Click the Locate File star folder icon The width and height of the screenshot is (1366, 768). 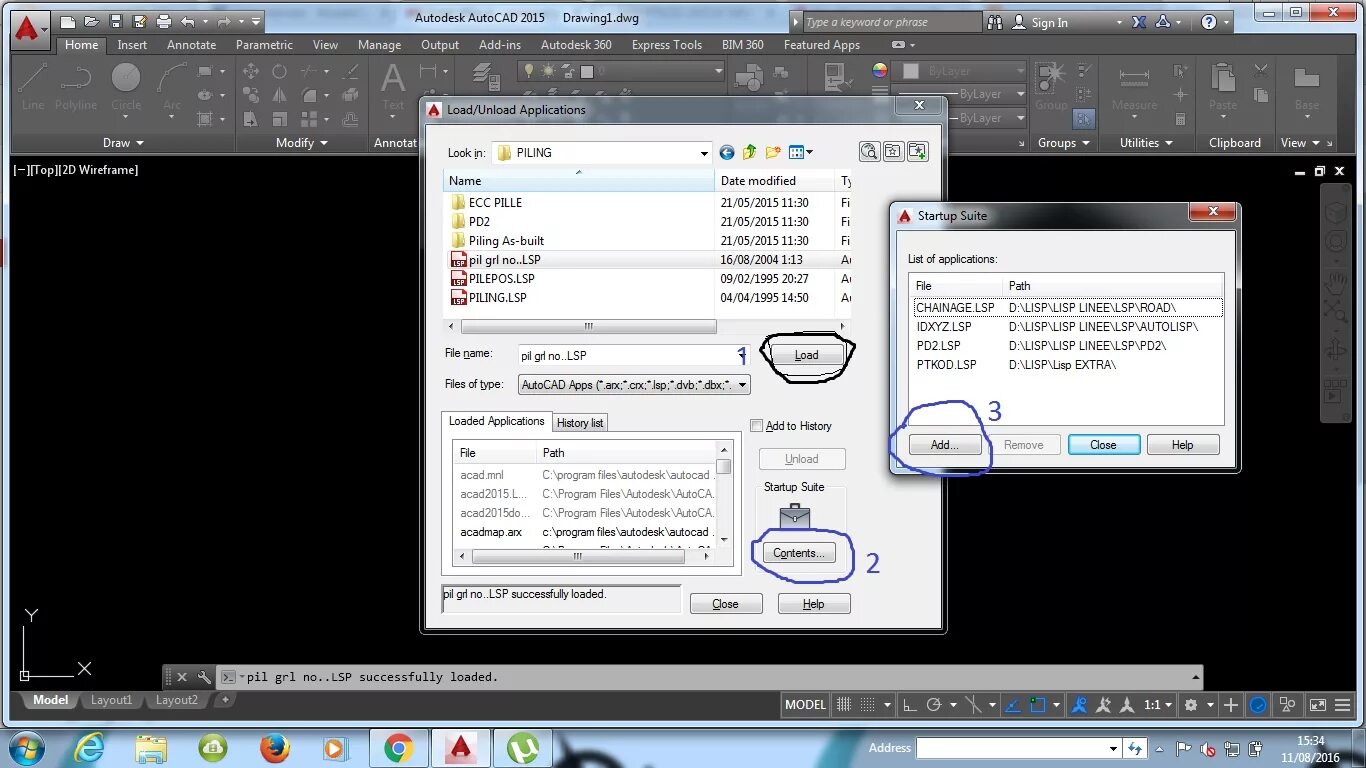pyautogui.click(x=893, y=152)
